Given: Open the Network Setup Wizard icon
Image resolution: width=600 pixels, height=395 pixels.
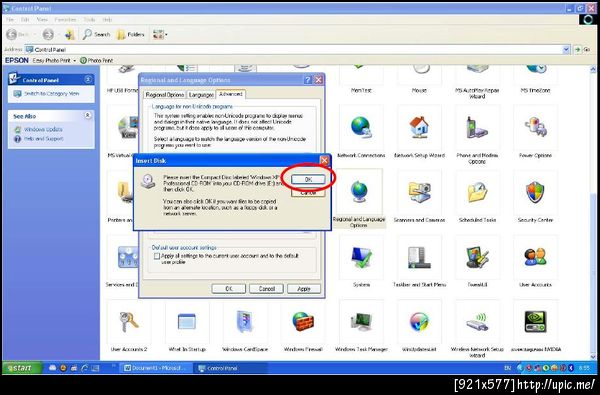Looking at the screenshot, I should (x=419, y=128).
